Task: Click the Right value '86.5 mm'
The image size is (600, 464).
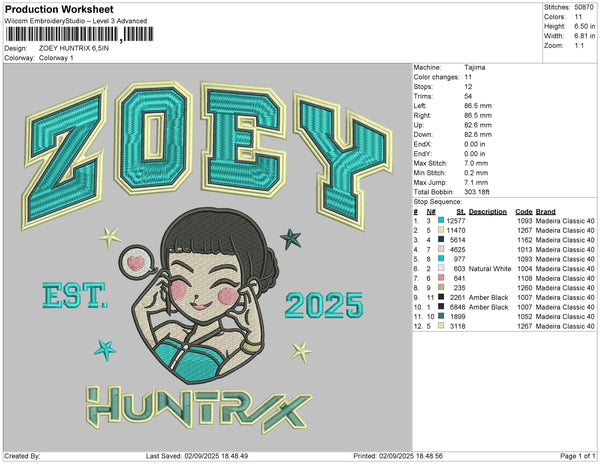Action: click(478, 116)
